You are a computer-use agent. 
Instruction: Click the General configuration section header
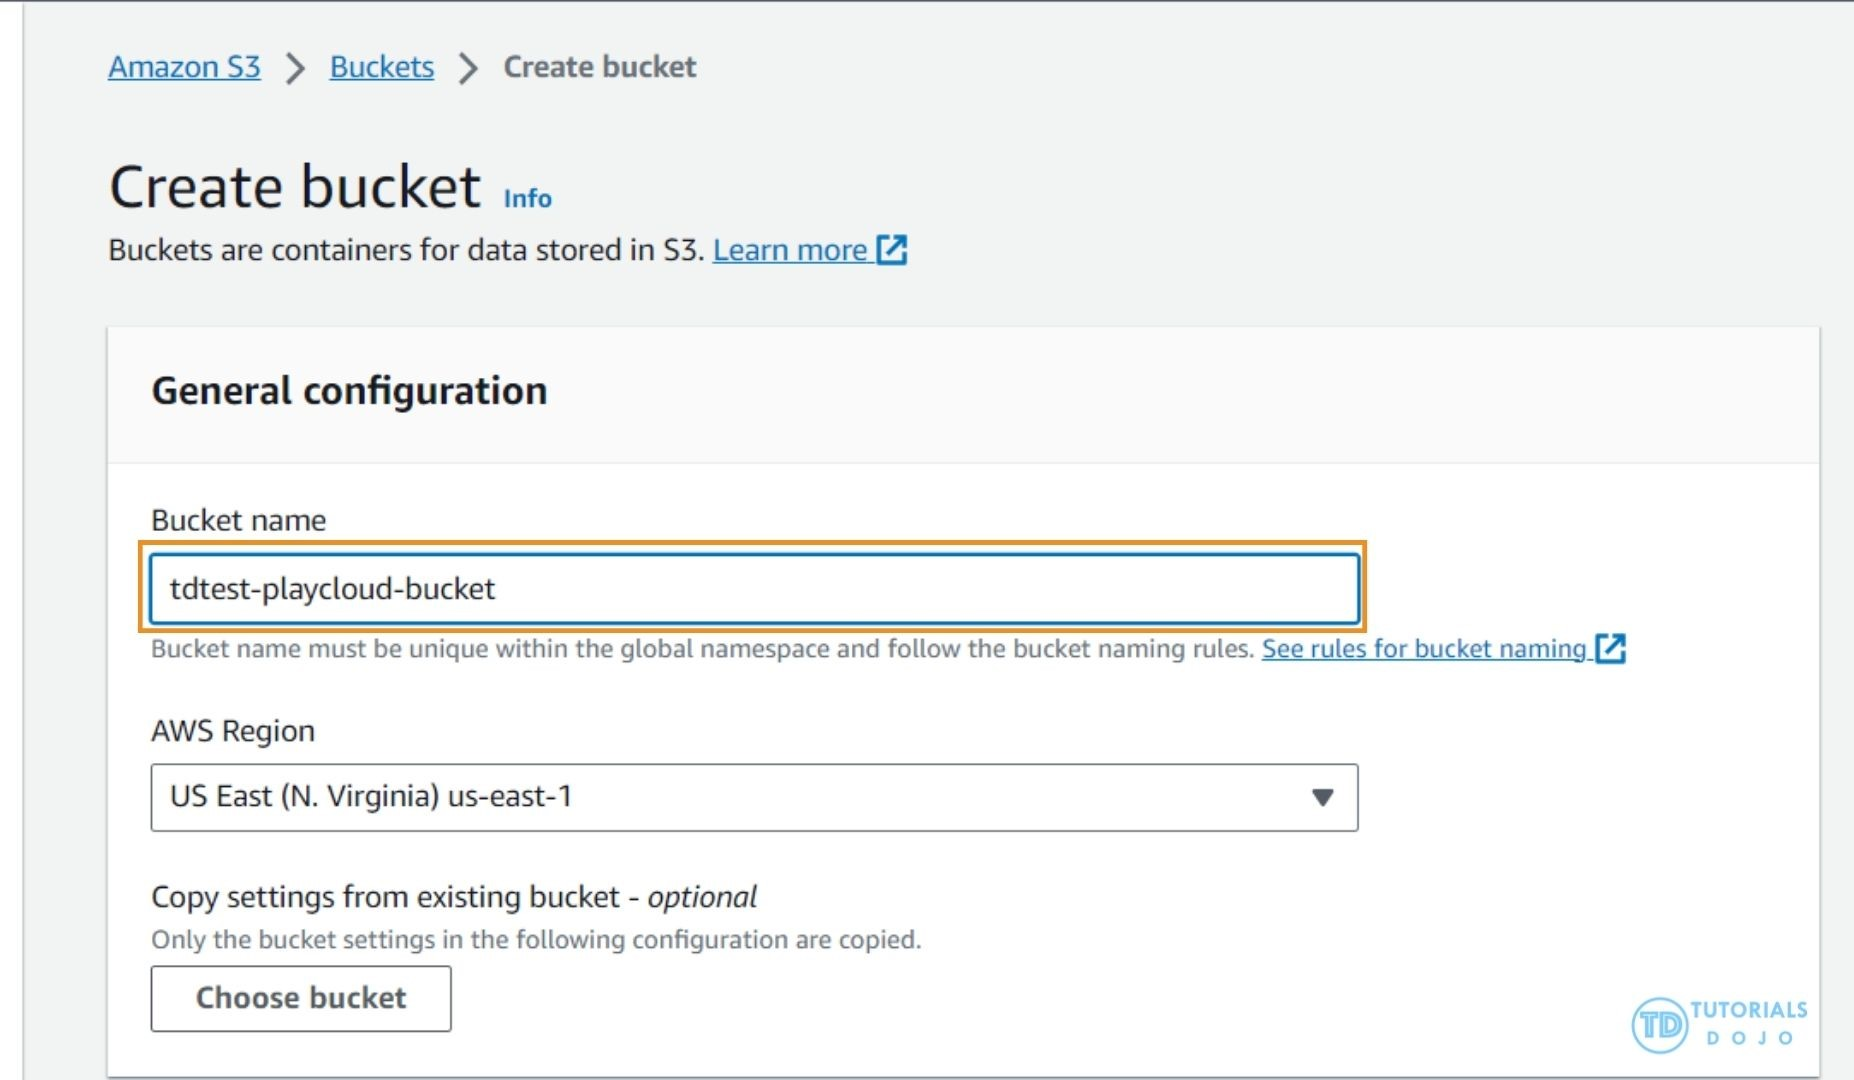(349, 391)
